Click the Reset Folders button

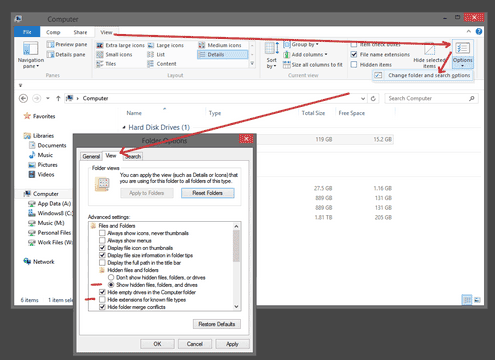click(207, 193)
